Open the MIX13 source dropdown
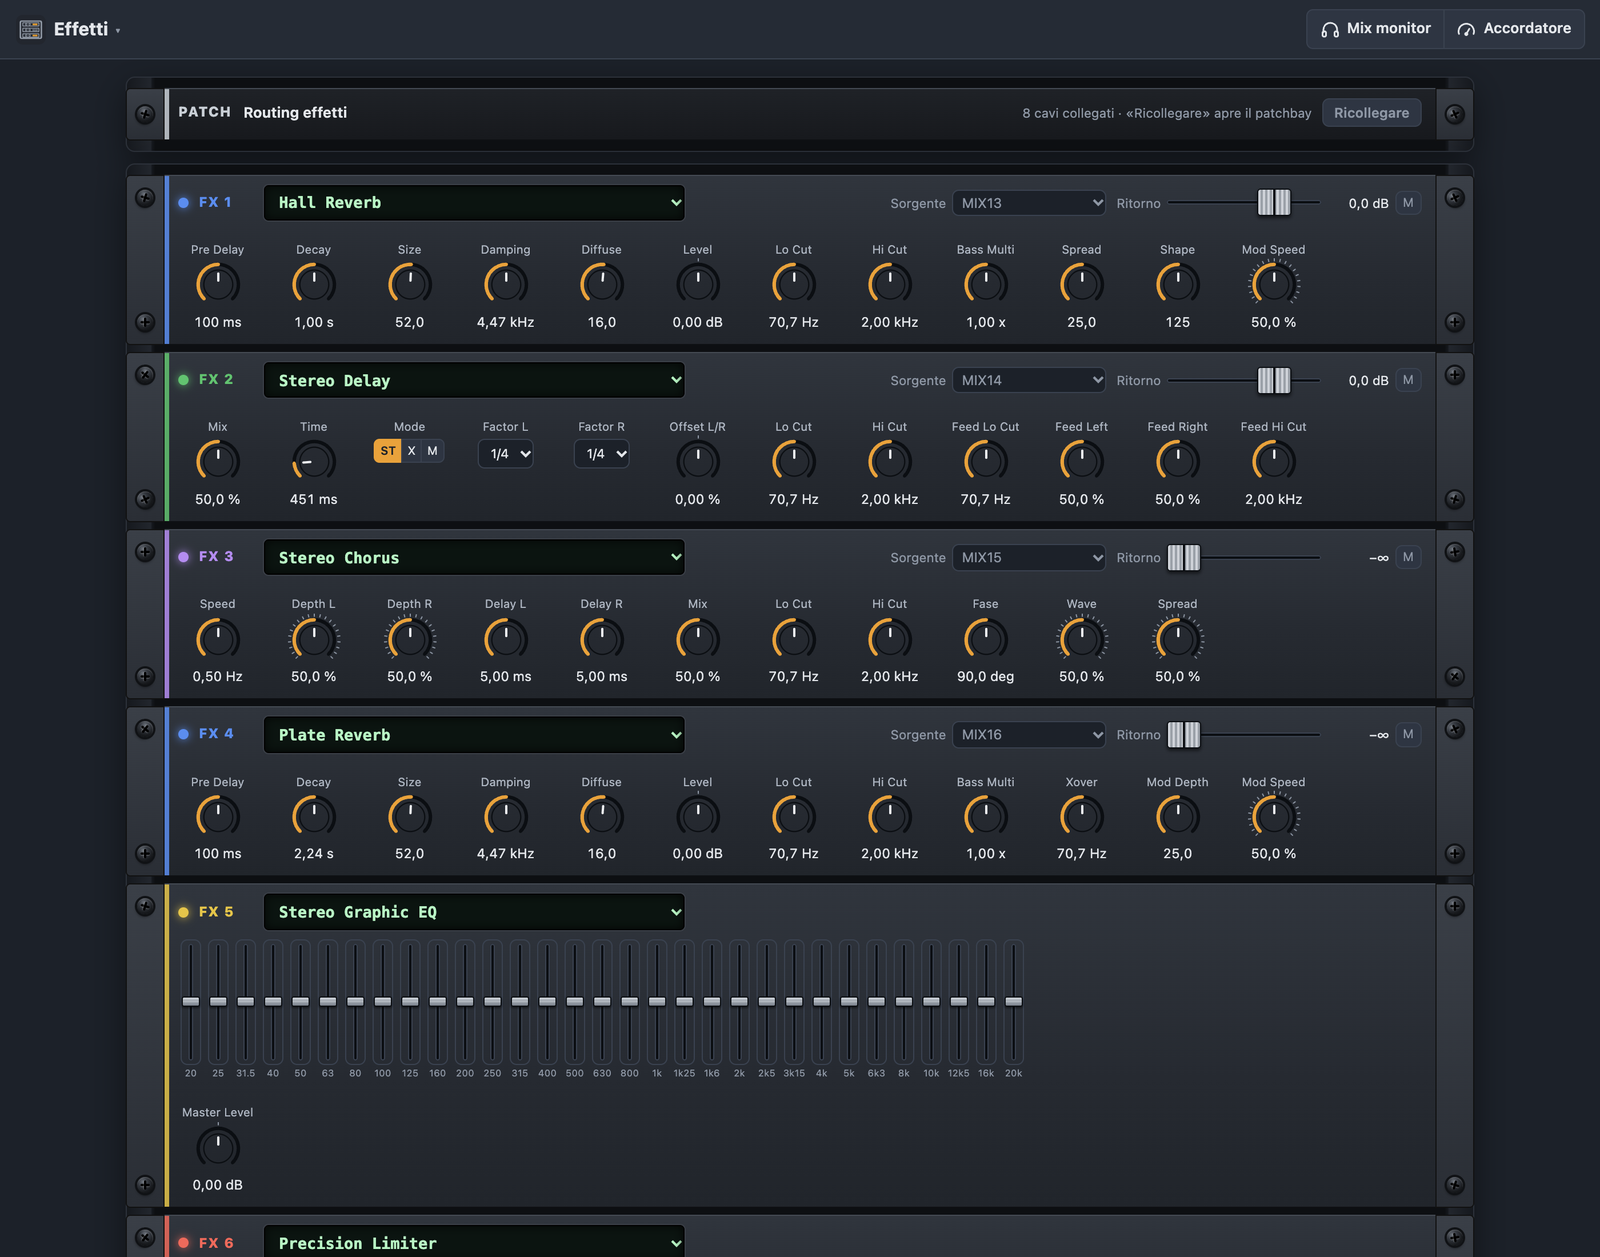Screen dimensions: 1600x1257 click(1029, 203)
